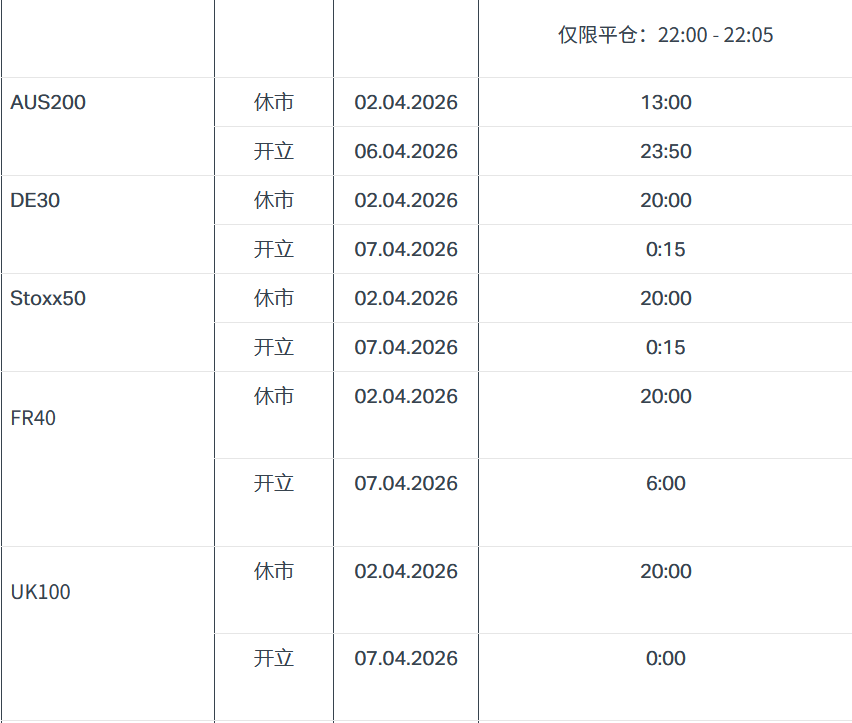Screen dimensions: 852x723
Task: Click the DE30 休市 time 20:00
Action: (x=666, y=200)
